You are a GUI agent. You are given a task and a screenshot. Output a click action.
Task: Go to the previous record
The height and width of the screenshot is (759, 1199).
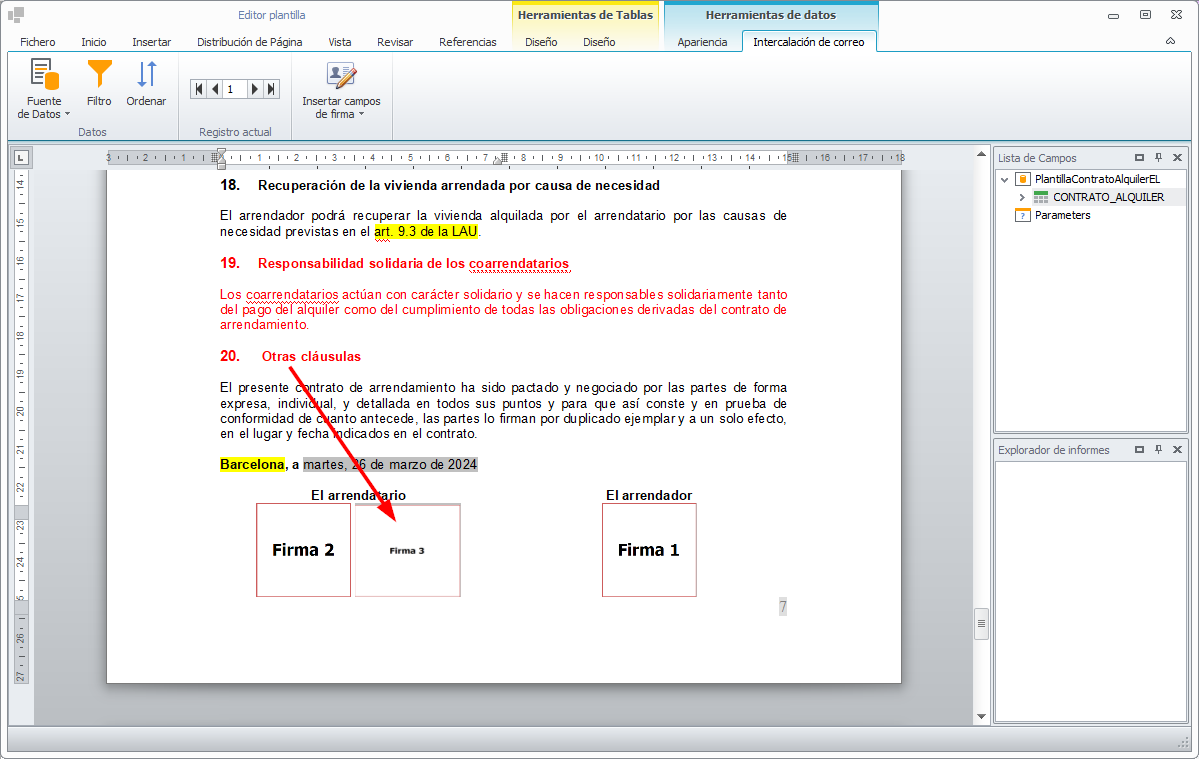(214, 89)
